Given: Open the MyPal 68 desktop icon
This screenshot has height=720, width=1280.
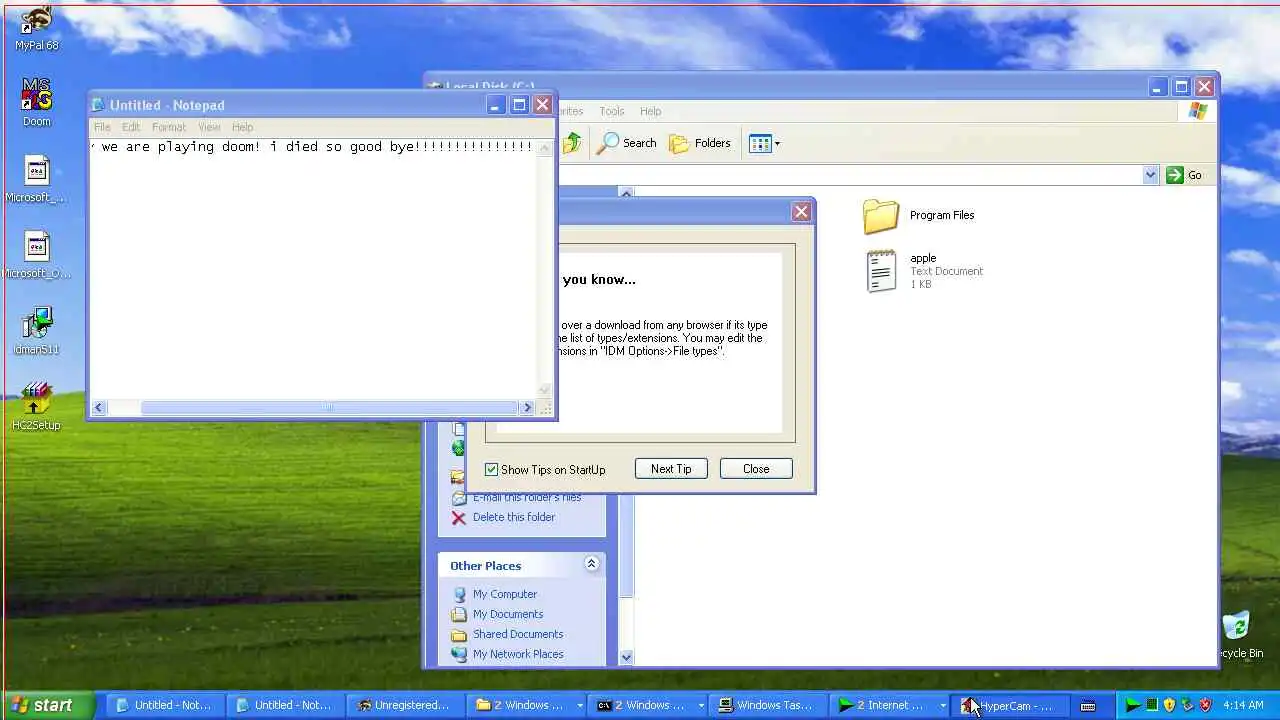Looking at the screenshot, I should point(36,27).
